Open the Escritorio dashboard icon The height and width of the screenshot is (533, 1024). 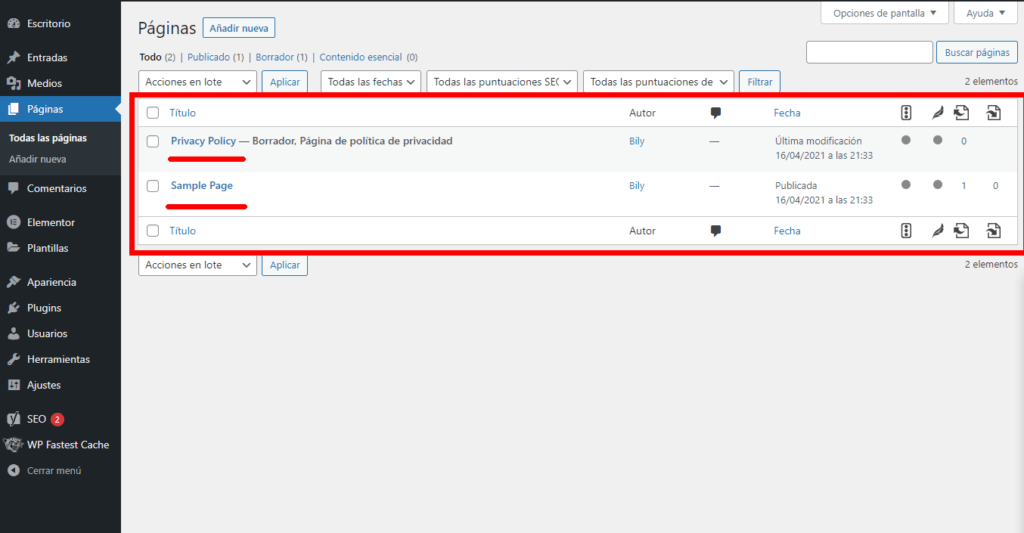[x=14, y=24]
